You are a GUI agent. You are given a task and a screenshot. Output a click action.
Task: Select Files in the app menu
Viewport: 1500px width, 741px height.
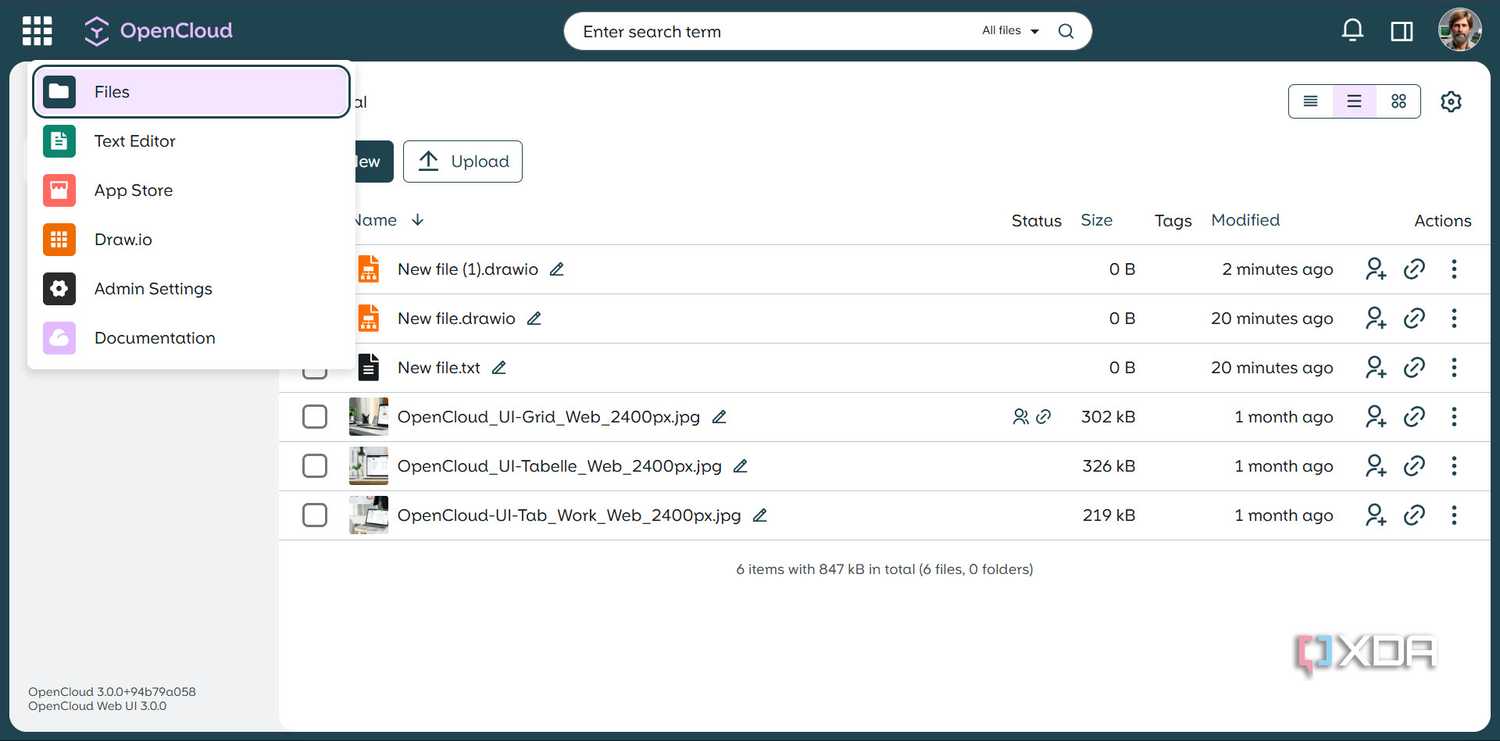[191, 92]
